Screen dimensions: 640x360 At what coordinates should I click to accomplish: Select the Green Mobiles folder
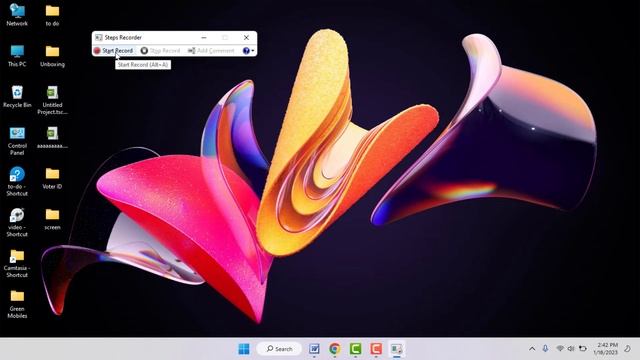(17, 304)
